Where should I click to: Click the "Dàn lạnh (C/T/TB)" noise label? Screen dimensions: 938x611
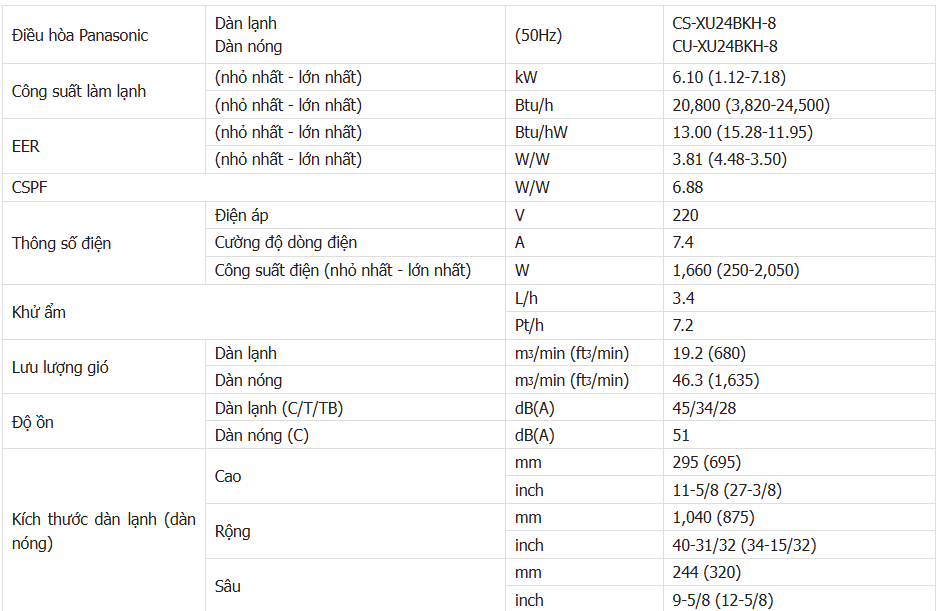coord(281,408)
